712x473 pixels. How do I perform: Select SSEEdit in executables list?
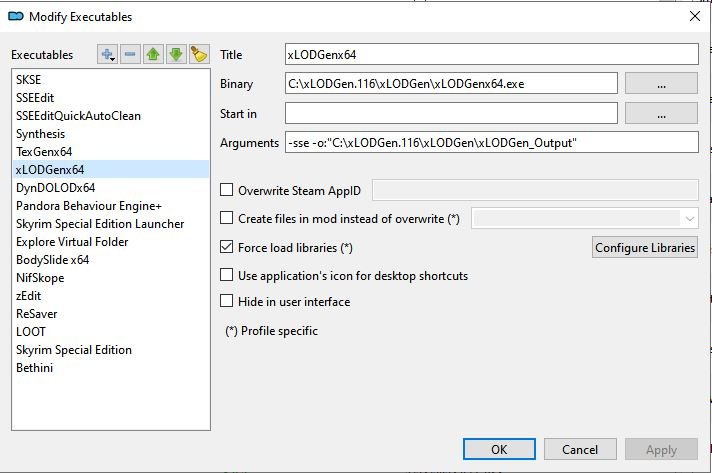click(111, 98)
